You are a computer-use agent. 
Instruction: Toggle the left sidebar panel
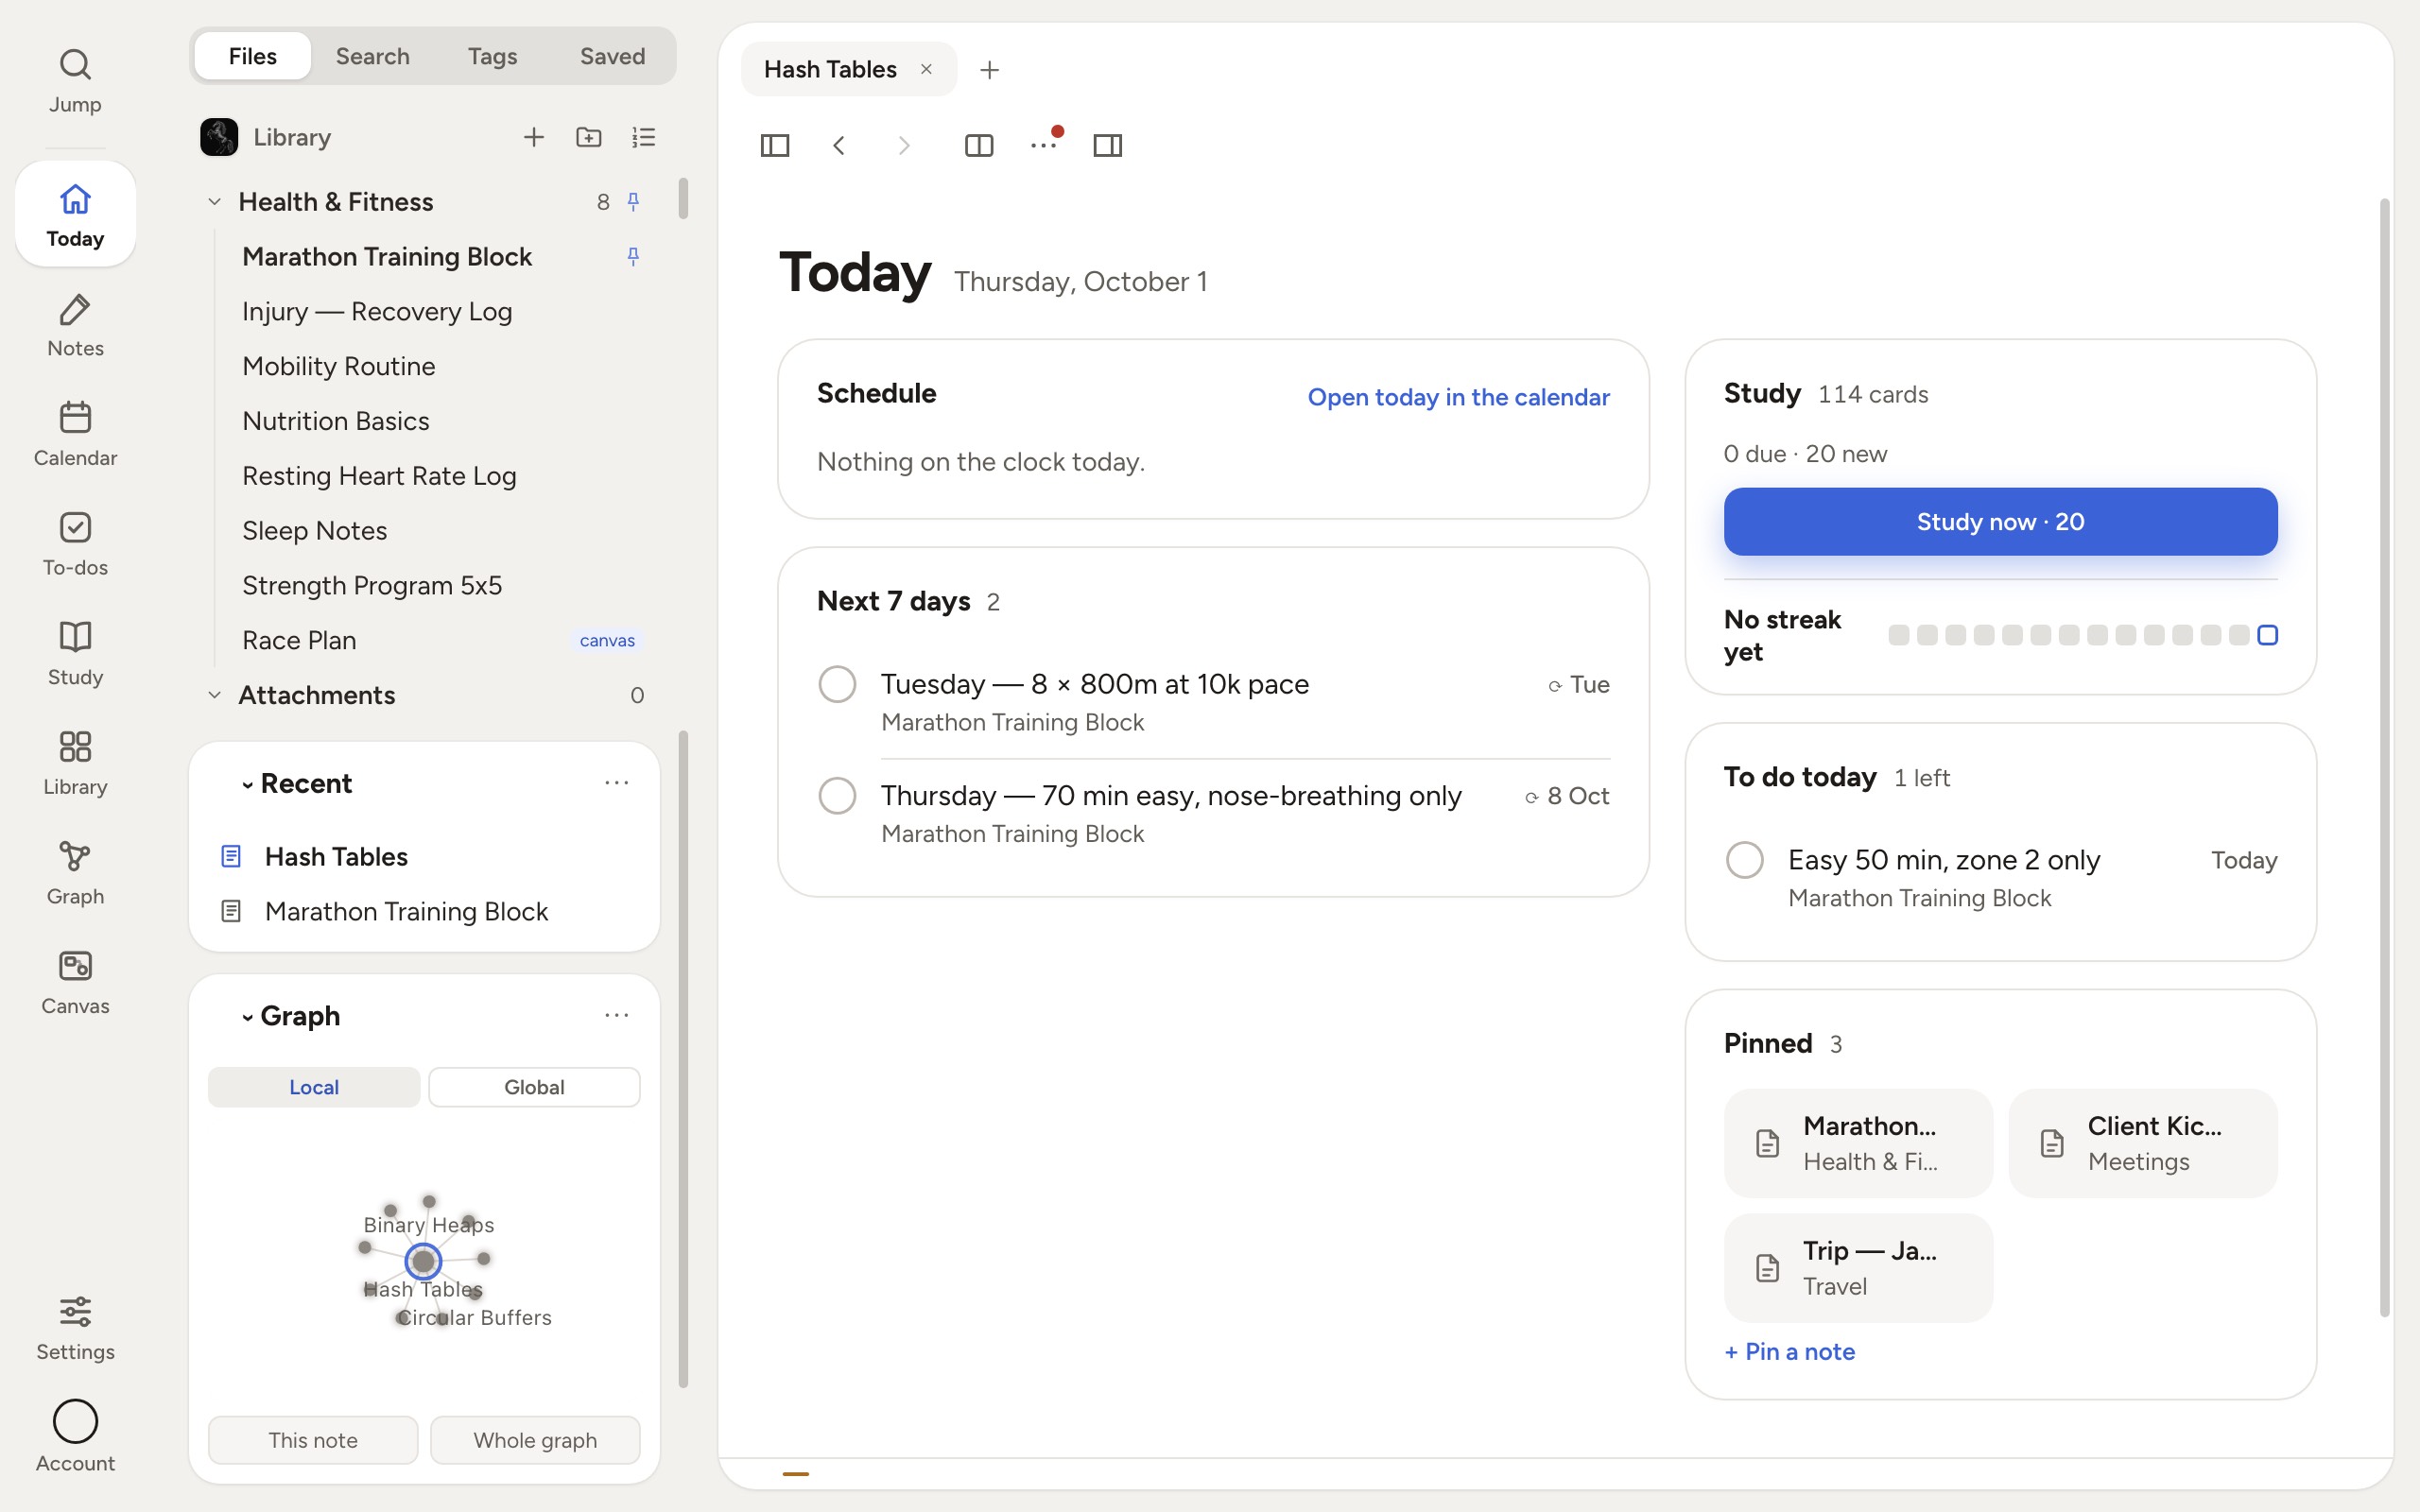(x=775, y=146)
